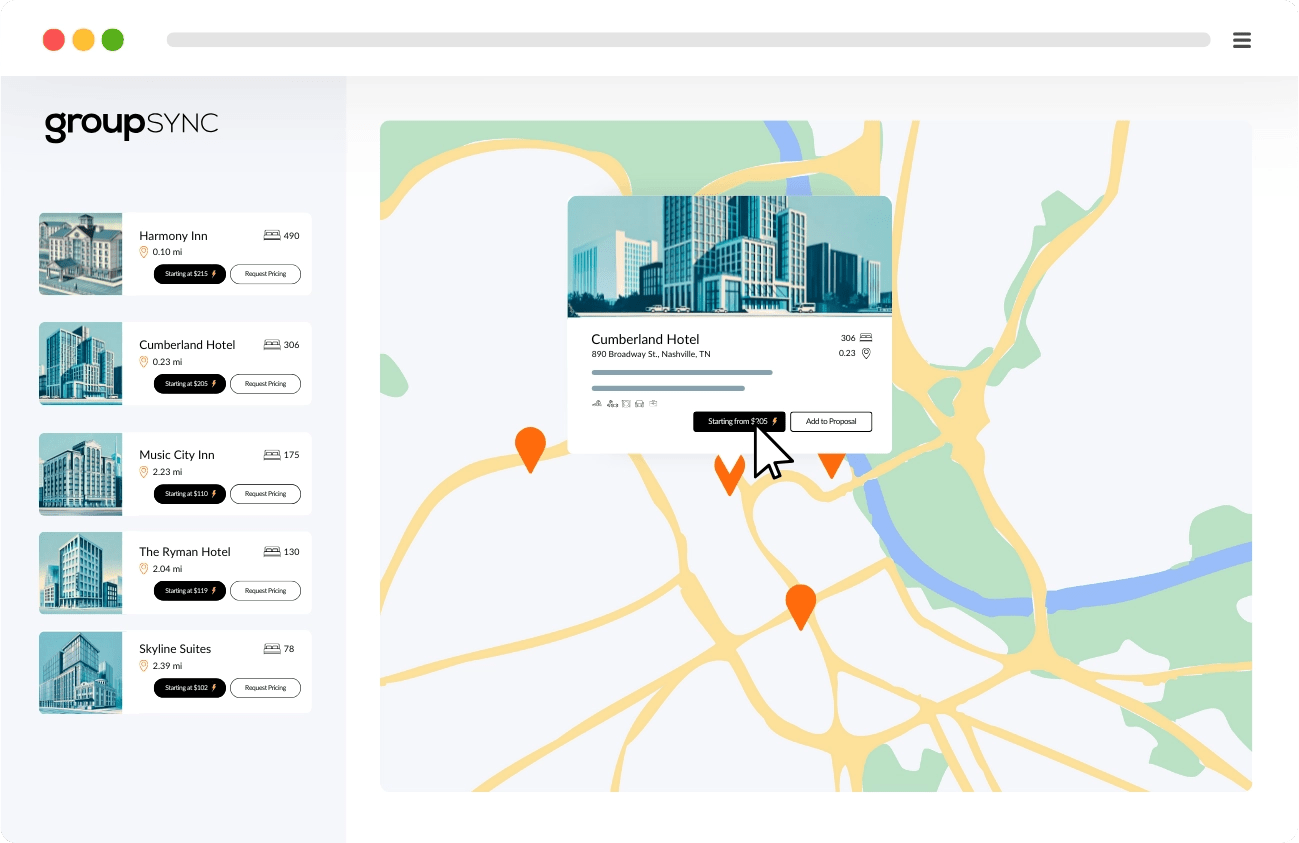
Task: Add Cumberland Hotel to Proposal
Action: coord(831,422)
